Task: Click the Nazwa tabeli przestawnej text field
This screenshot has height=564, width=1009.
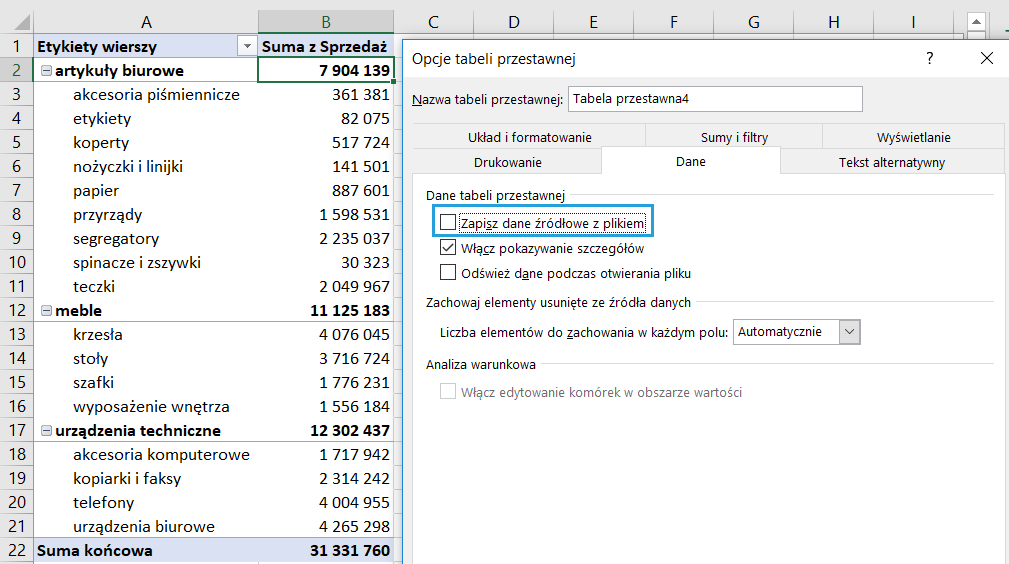Action: (x=714, y=99)
